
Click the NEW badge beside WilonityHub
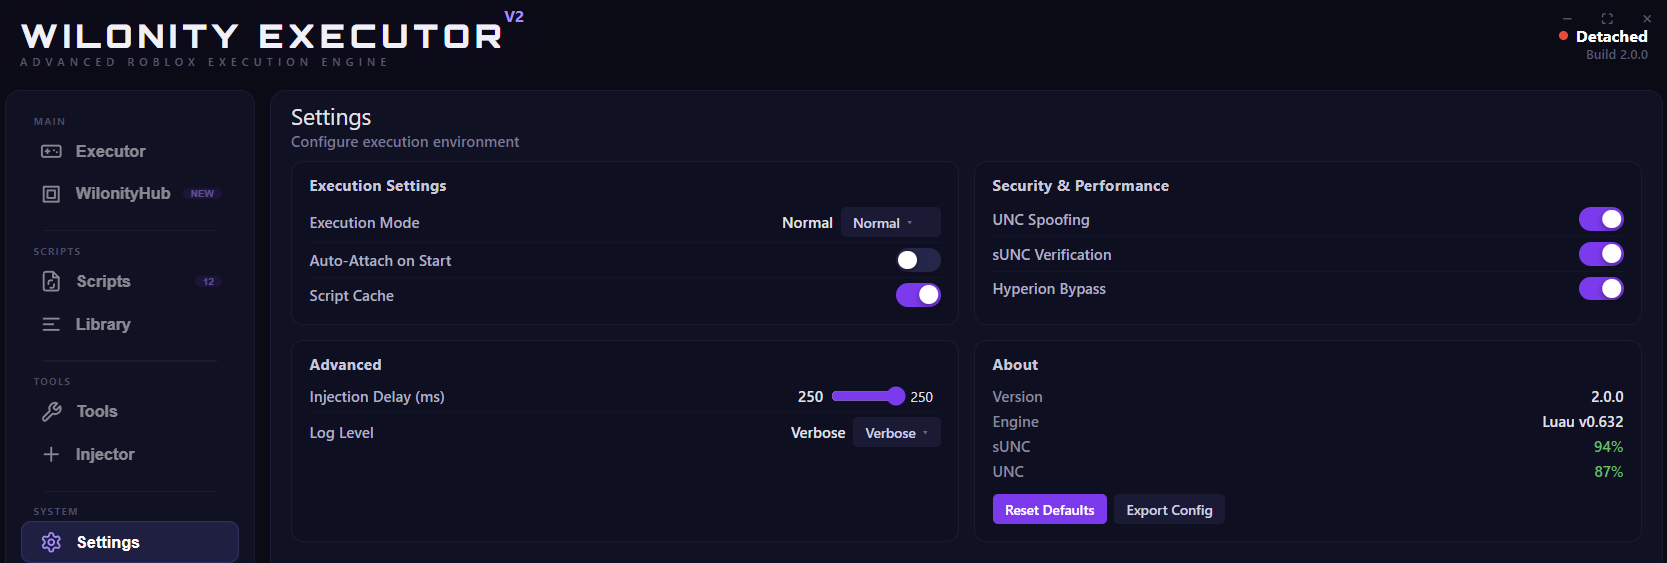(x=202, y=194)
